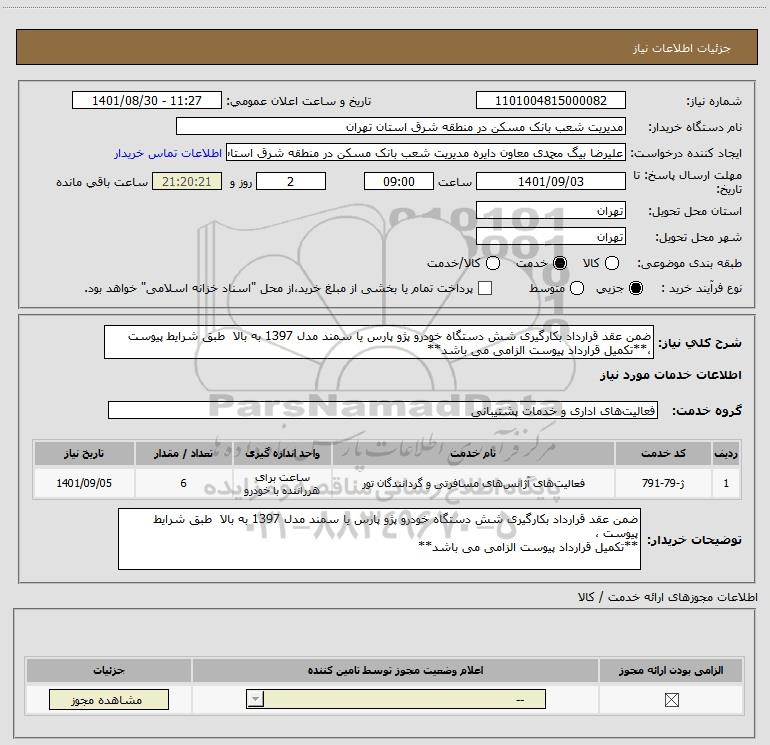The image size is (770, 745).
Task: Toggle Islamic treasury bonds payment checkbox
Action: 485,288
